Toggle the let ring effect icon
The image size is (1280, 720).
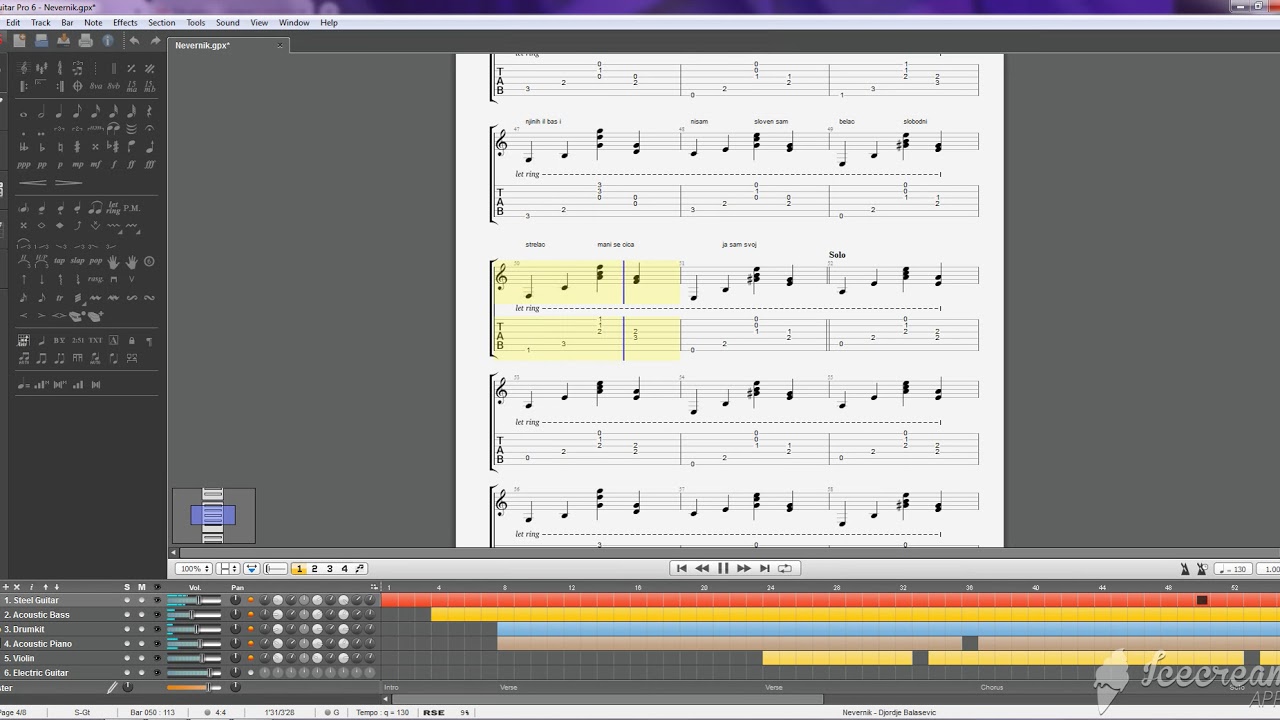point(113,208)
